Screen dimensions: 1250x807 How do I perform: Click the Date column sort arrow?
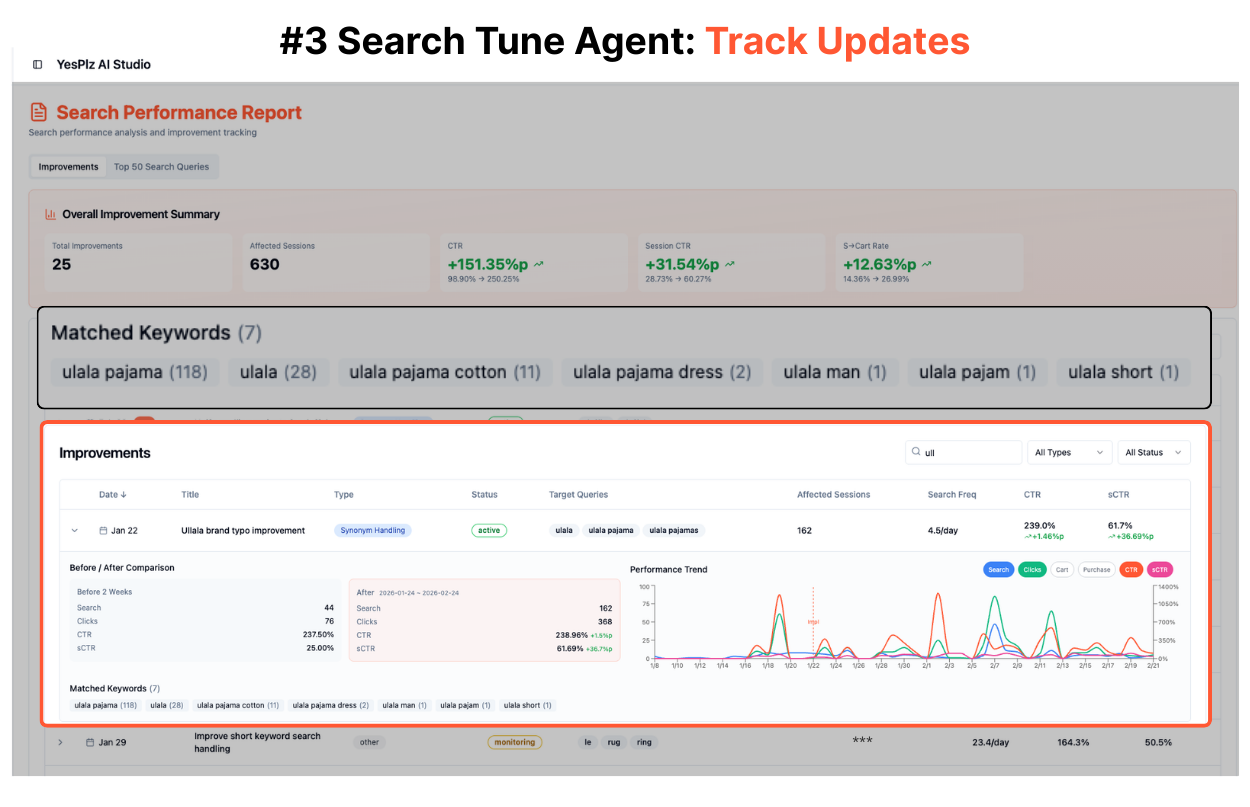click(123, 495)
